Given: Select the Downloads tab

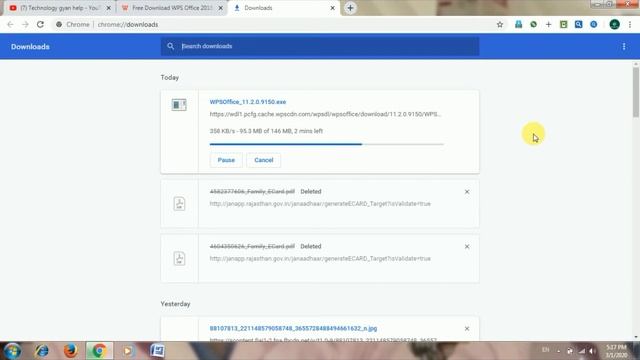Looking at the screenshot, I should [x=284, y=8].
